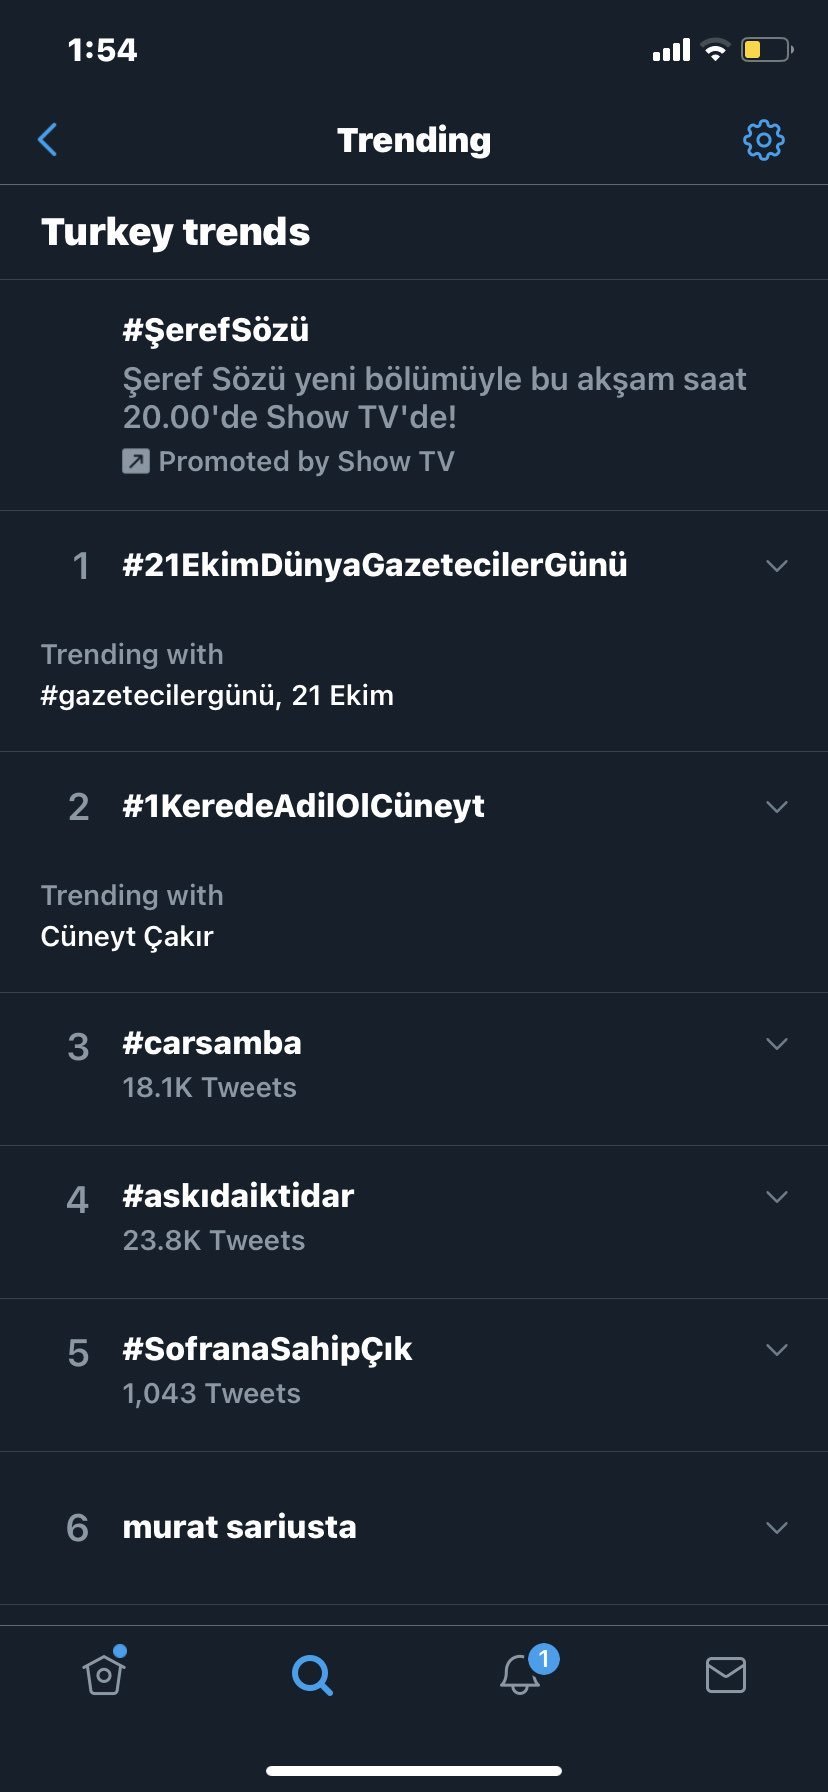828x1792 pixels.
Task: Open chevron menu for #askıdaiktidar
Action: (x=777, y=1197)
